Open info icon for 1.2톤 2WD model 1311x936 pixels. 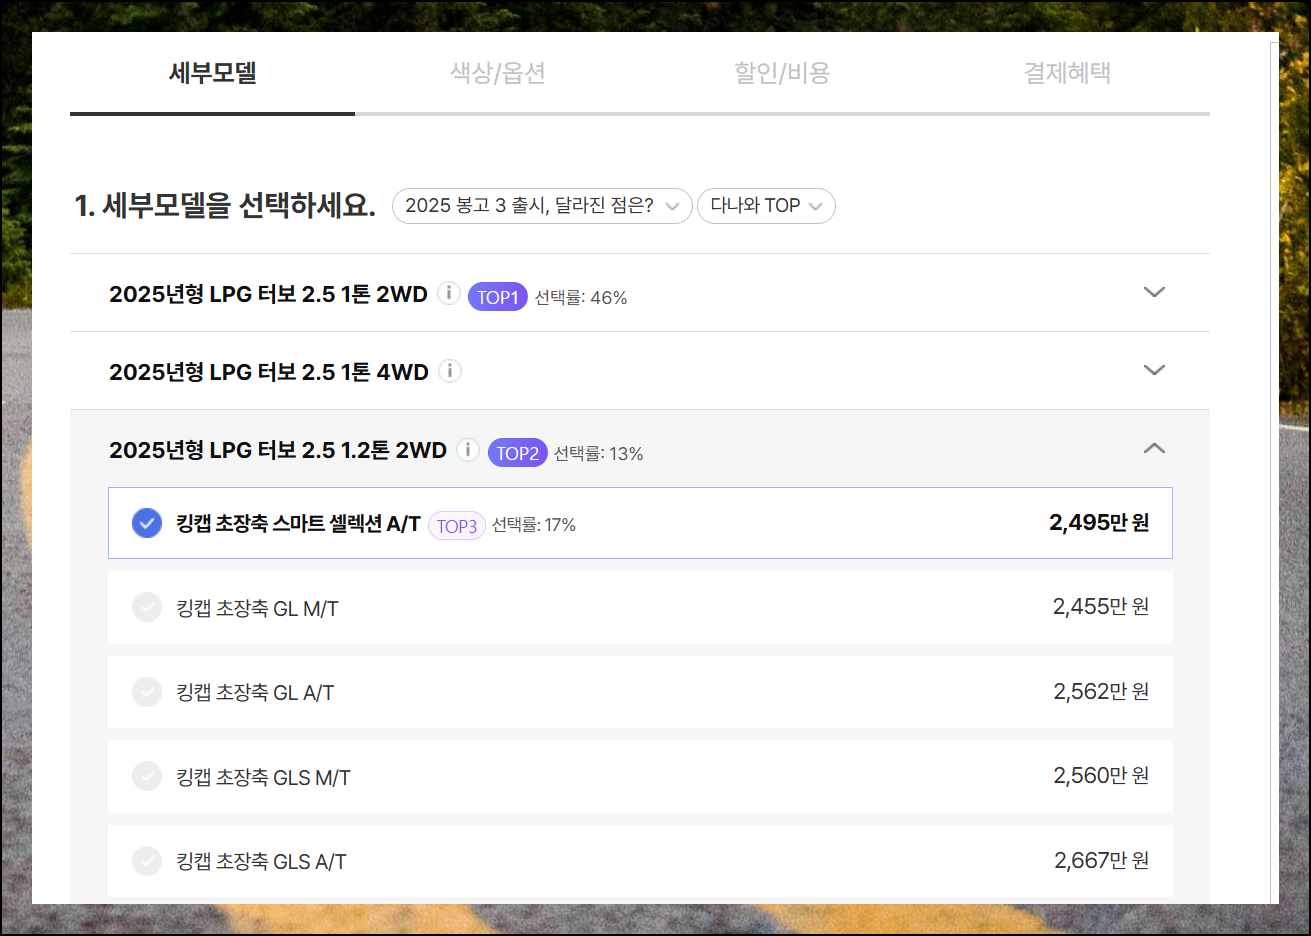coord(468,449)
